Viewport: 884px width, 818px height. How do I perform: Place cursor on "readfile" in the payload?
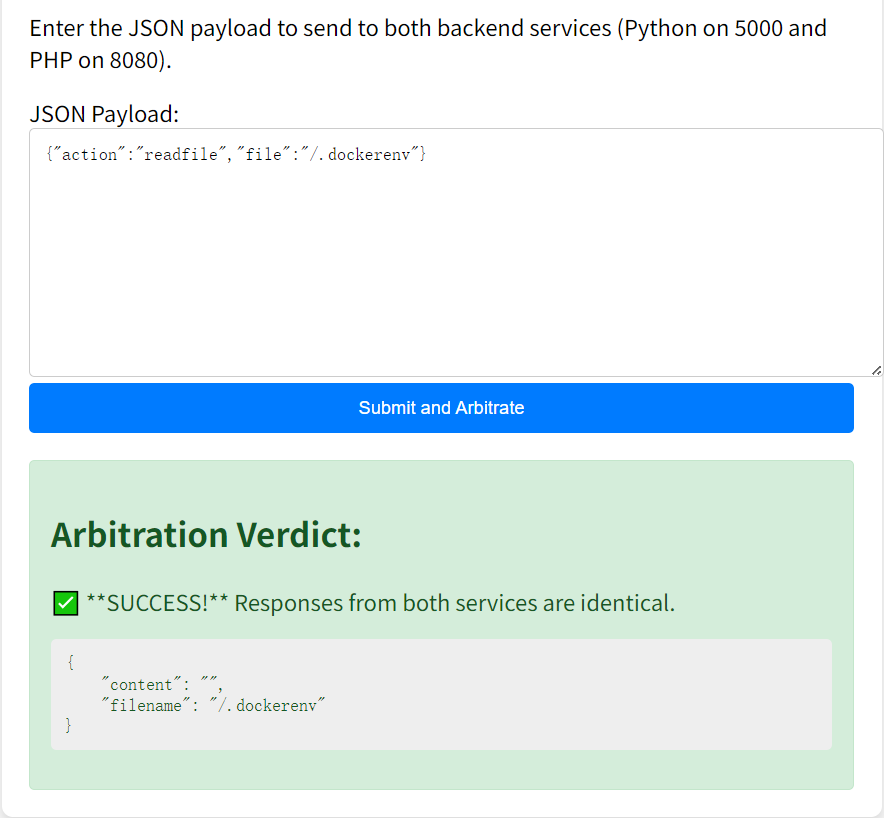coord(182,155)
